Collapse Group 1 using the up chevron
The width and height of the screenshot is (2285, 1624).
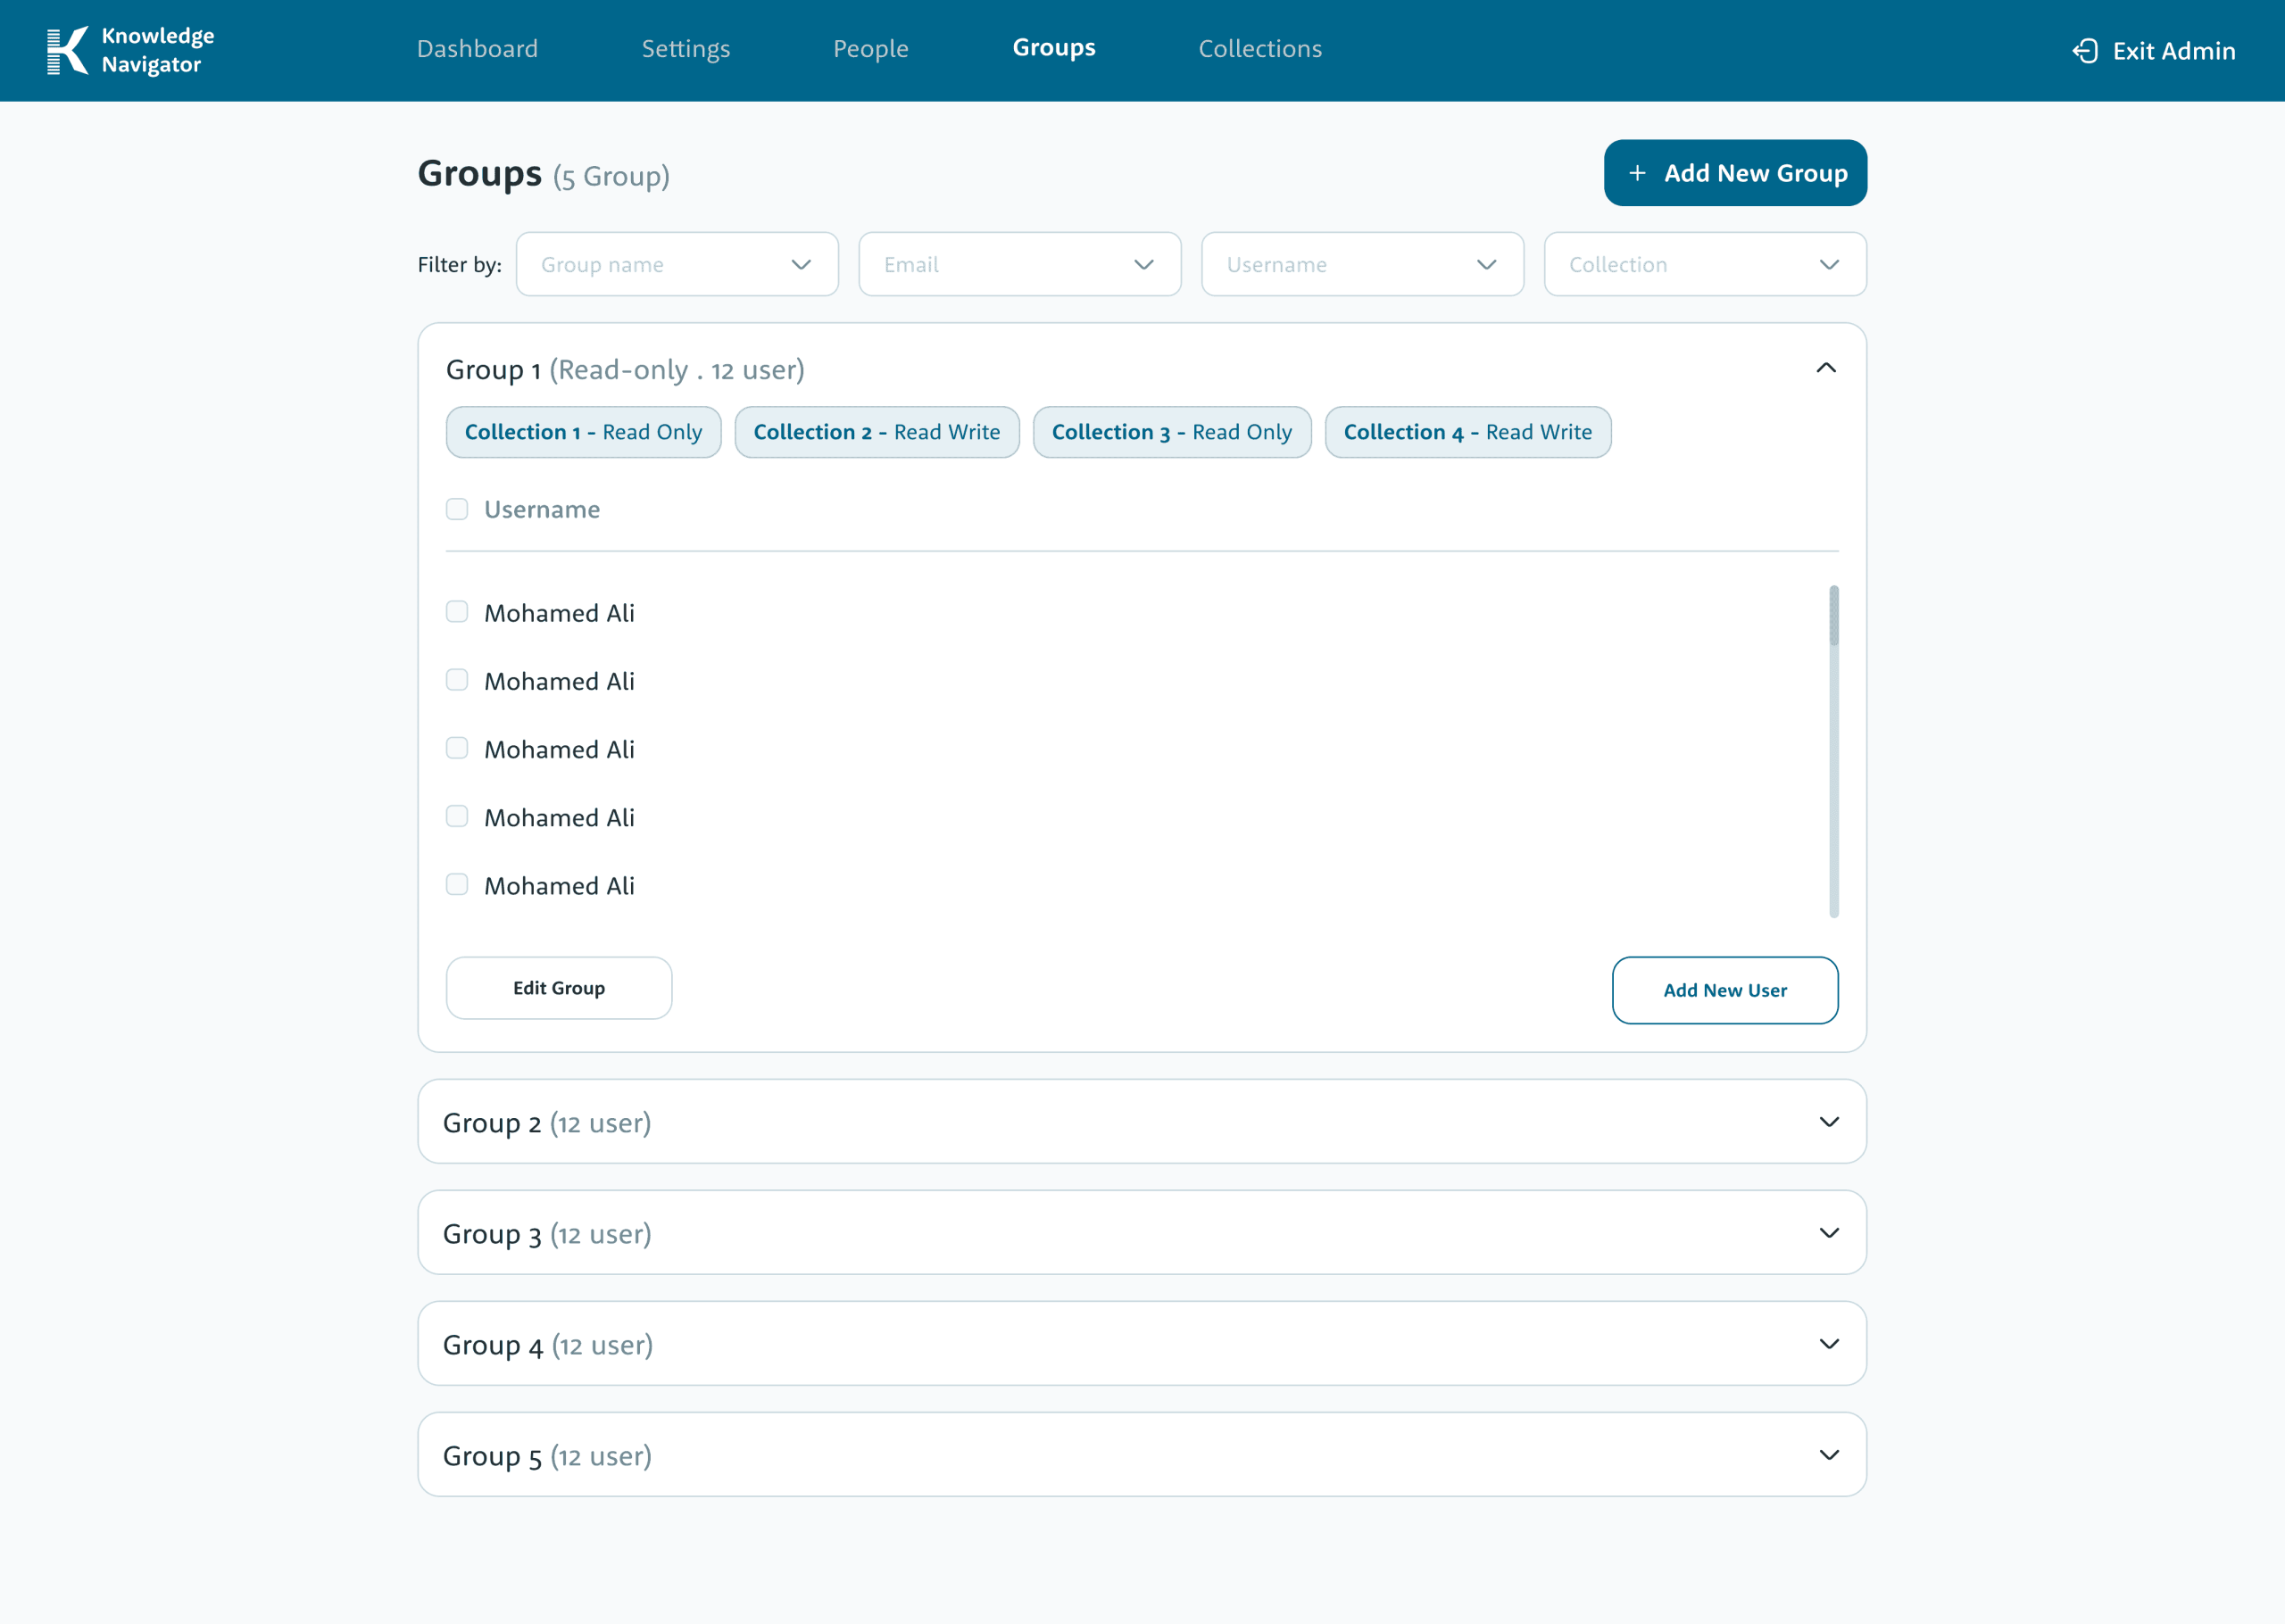pos(1825,368)
